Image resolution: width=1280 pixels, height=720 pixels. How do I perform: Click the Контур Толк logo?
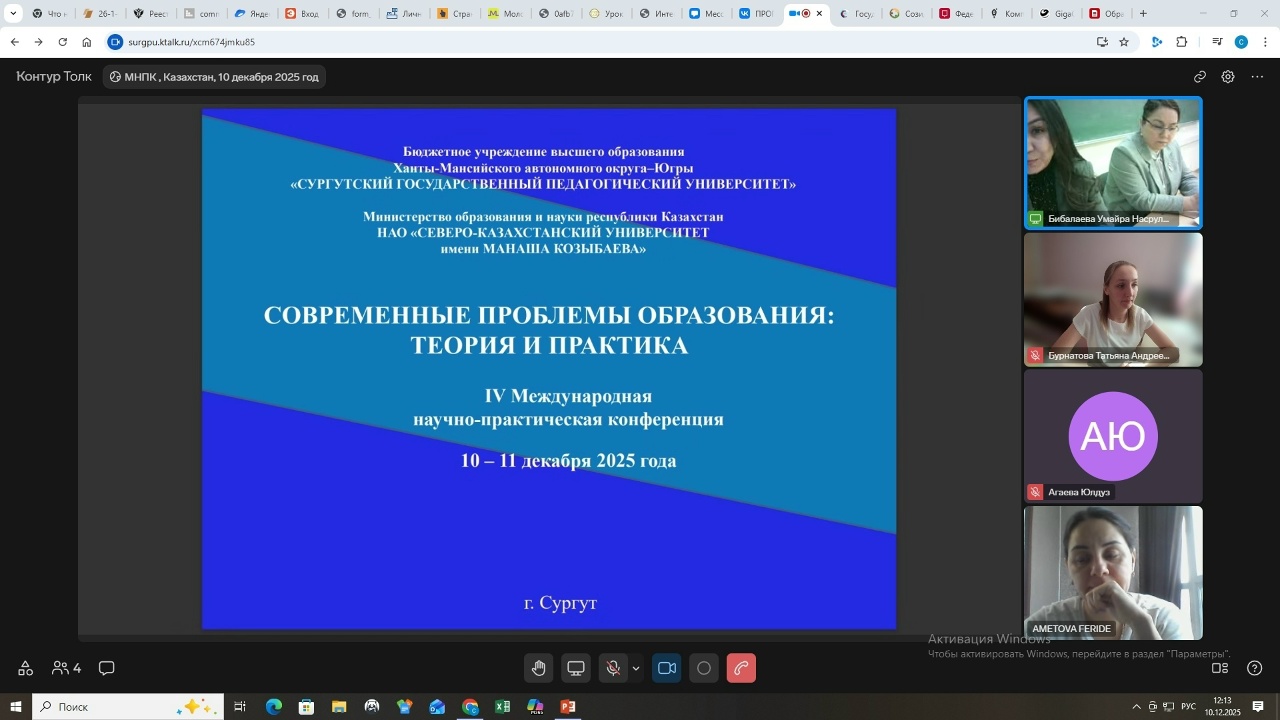[x=54, y=77]
